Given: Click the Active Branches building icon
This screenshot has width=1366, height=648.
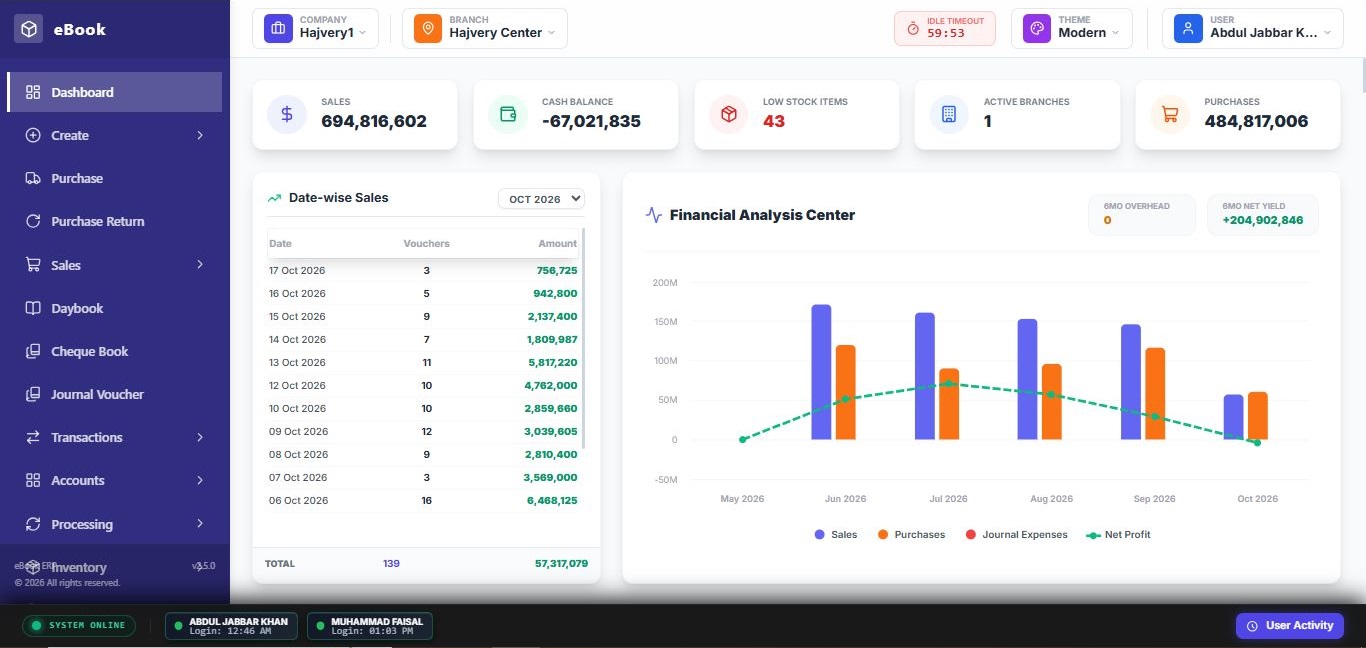Looking at the screenshot, I should click(949, 115).
